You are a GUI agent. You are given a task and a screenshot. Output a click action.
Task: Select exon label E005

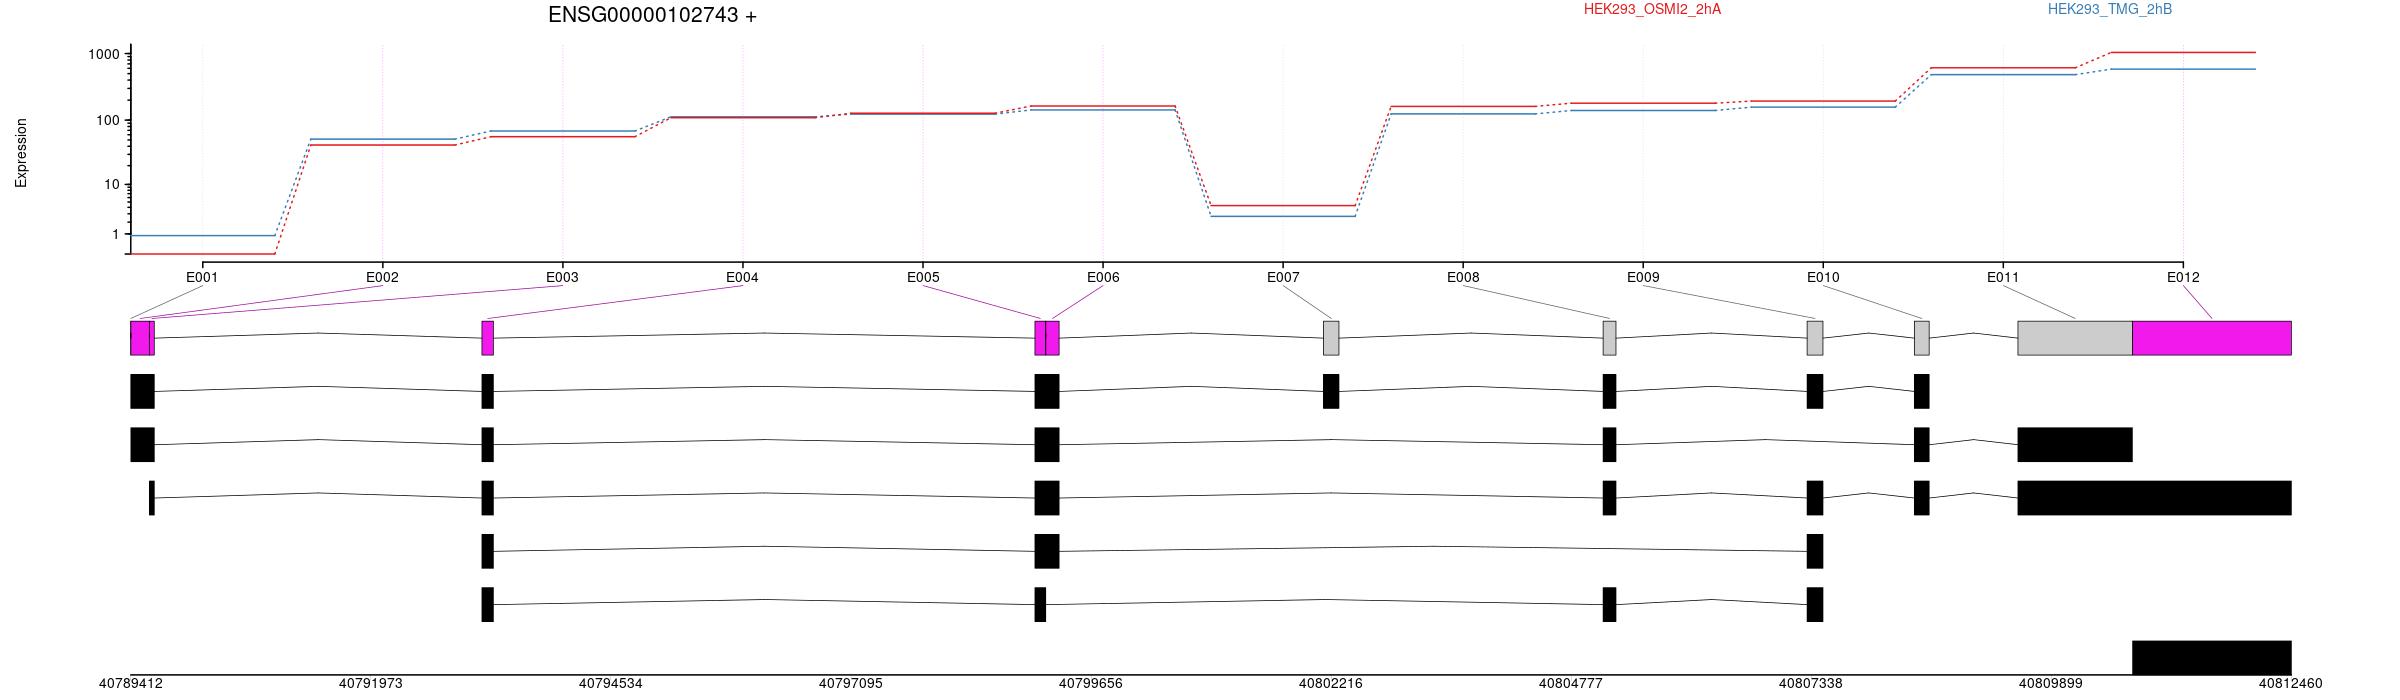[923, 277]
